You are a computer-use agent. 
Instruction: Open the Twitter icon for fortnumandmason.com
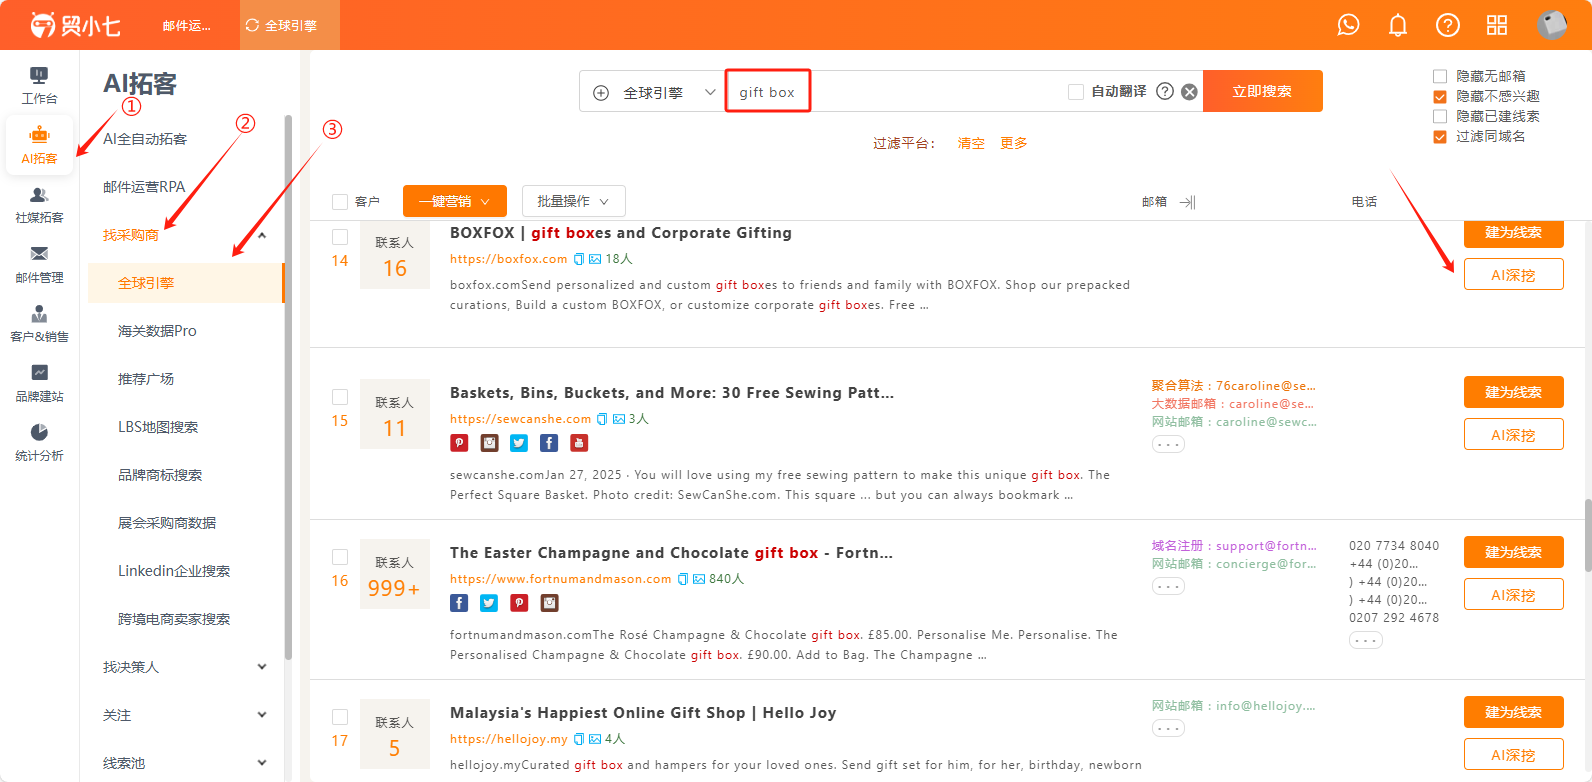pos(489,603)
